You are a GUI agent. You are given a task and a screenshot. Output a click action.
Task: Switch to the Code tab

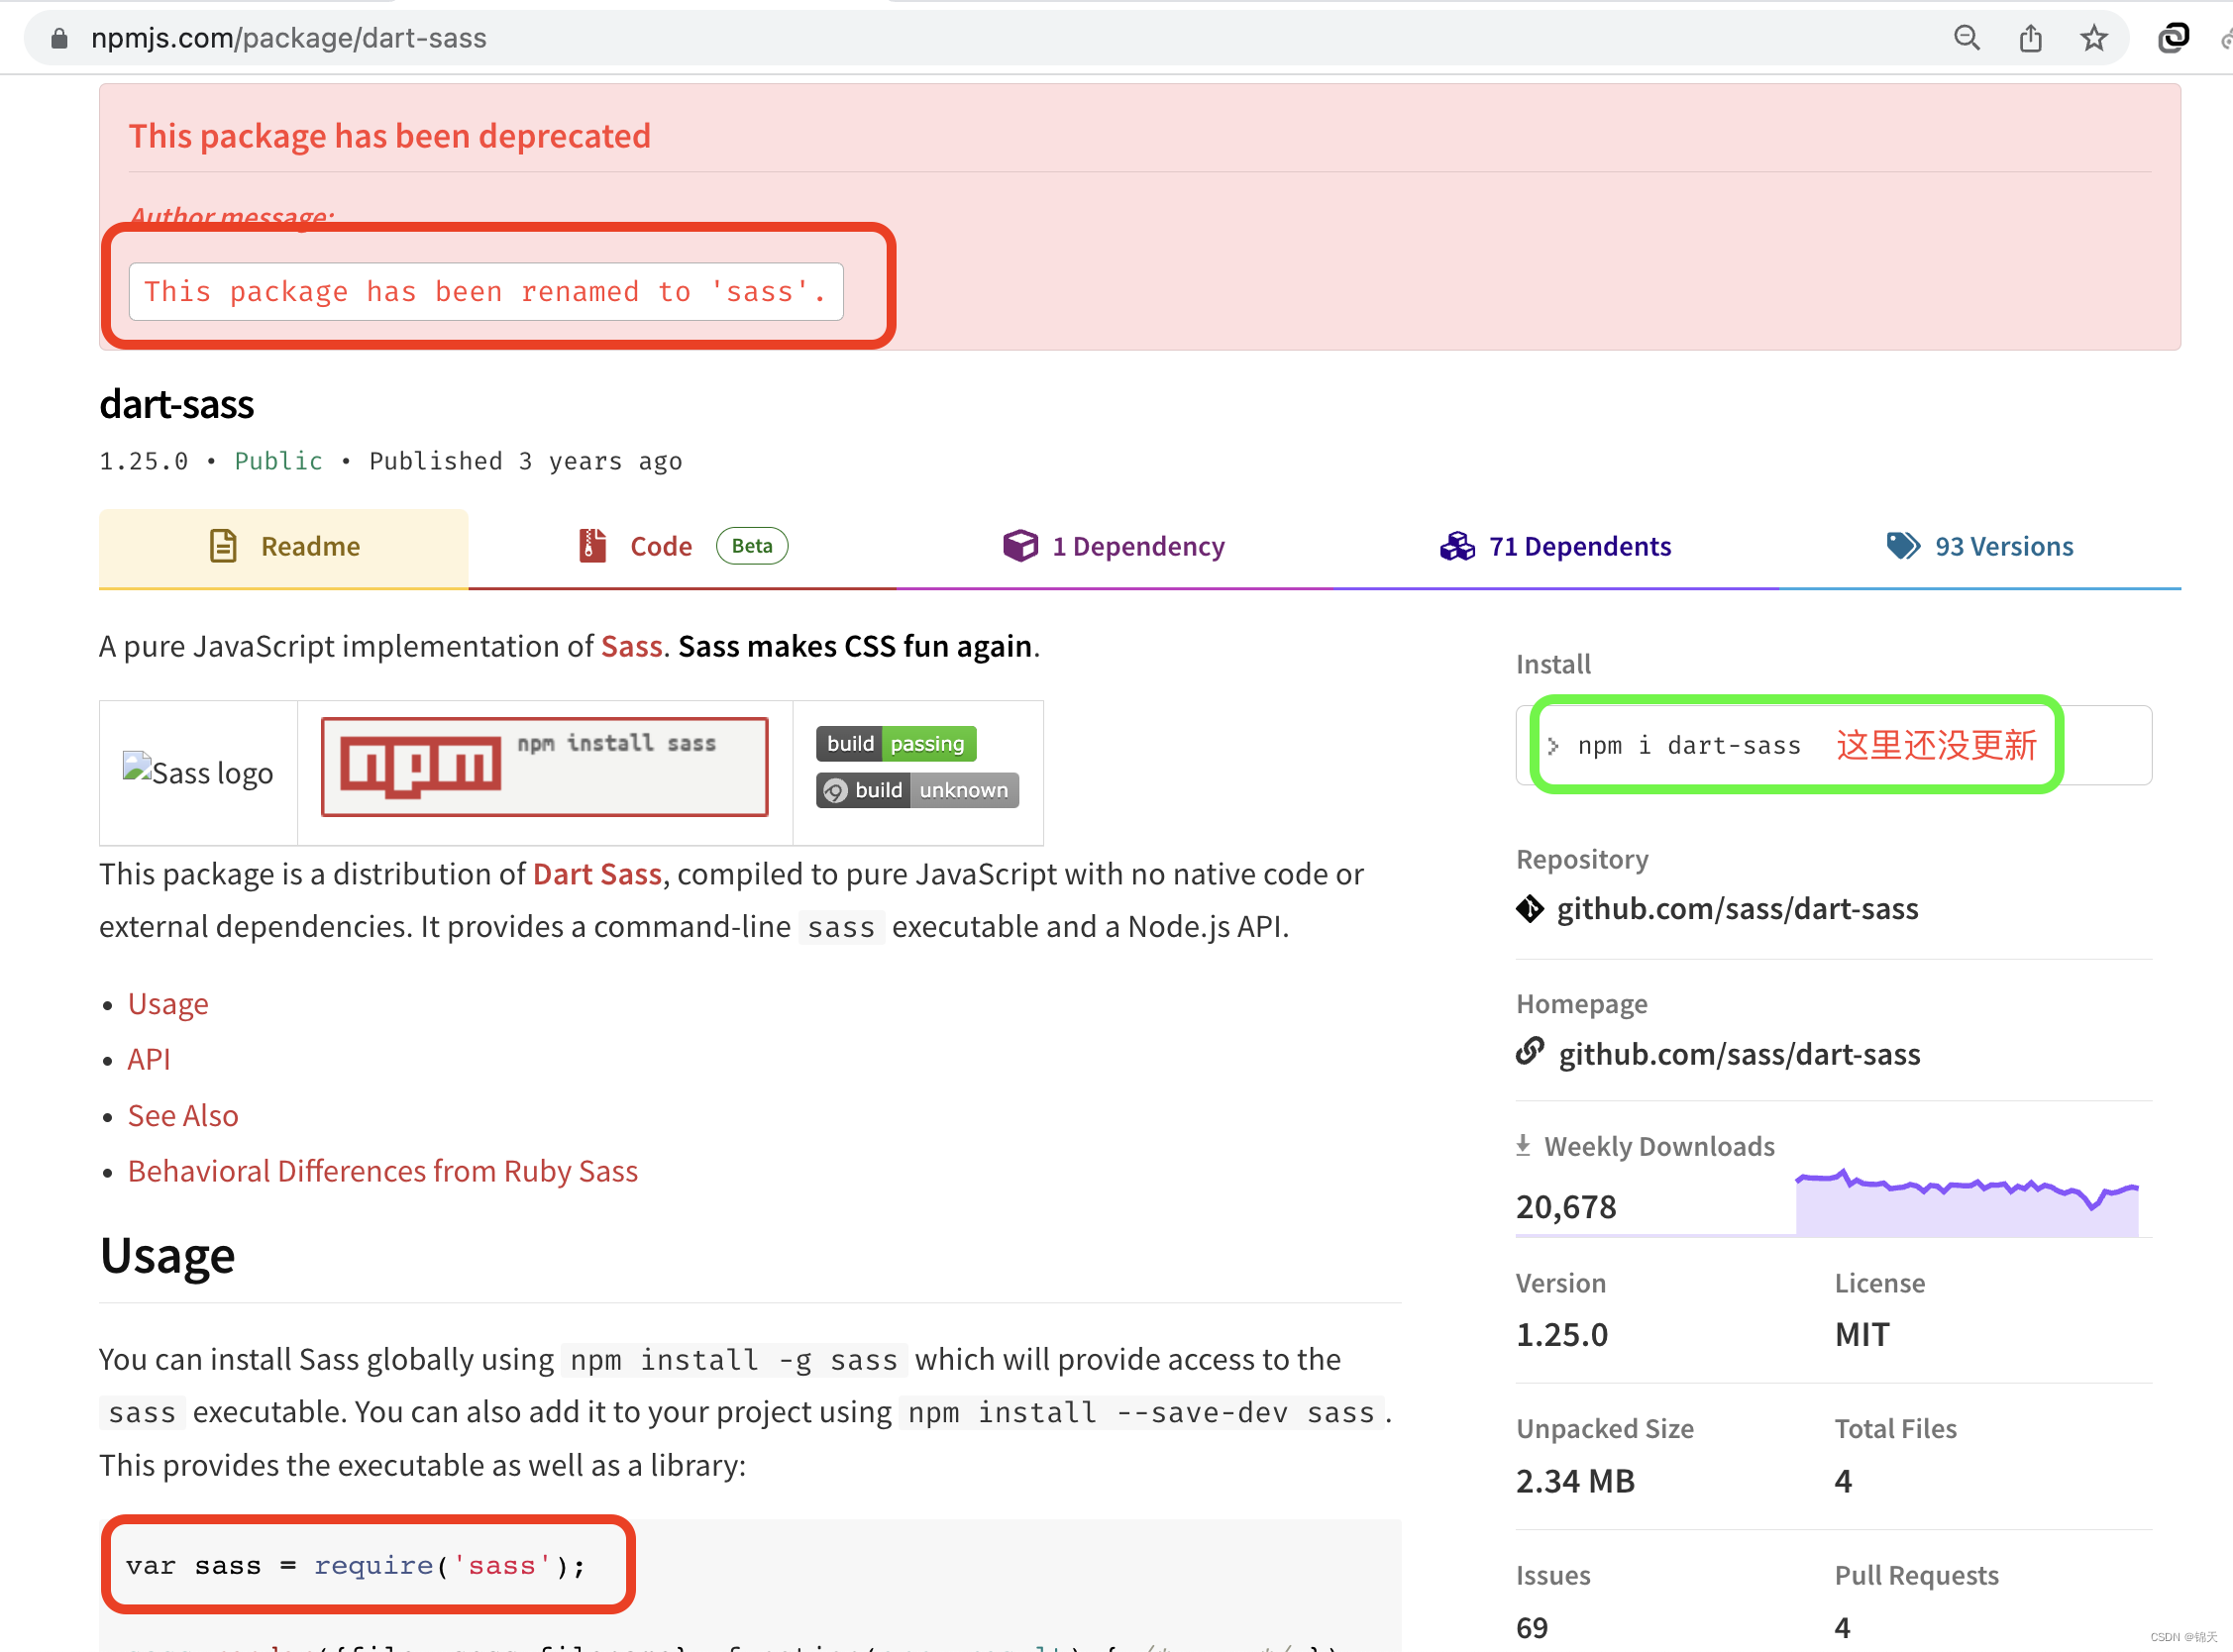click(x=683, y=547)
